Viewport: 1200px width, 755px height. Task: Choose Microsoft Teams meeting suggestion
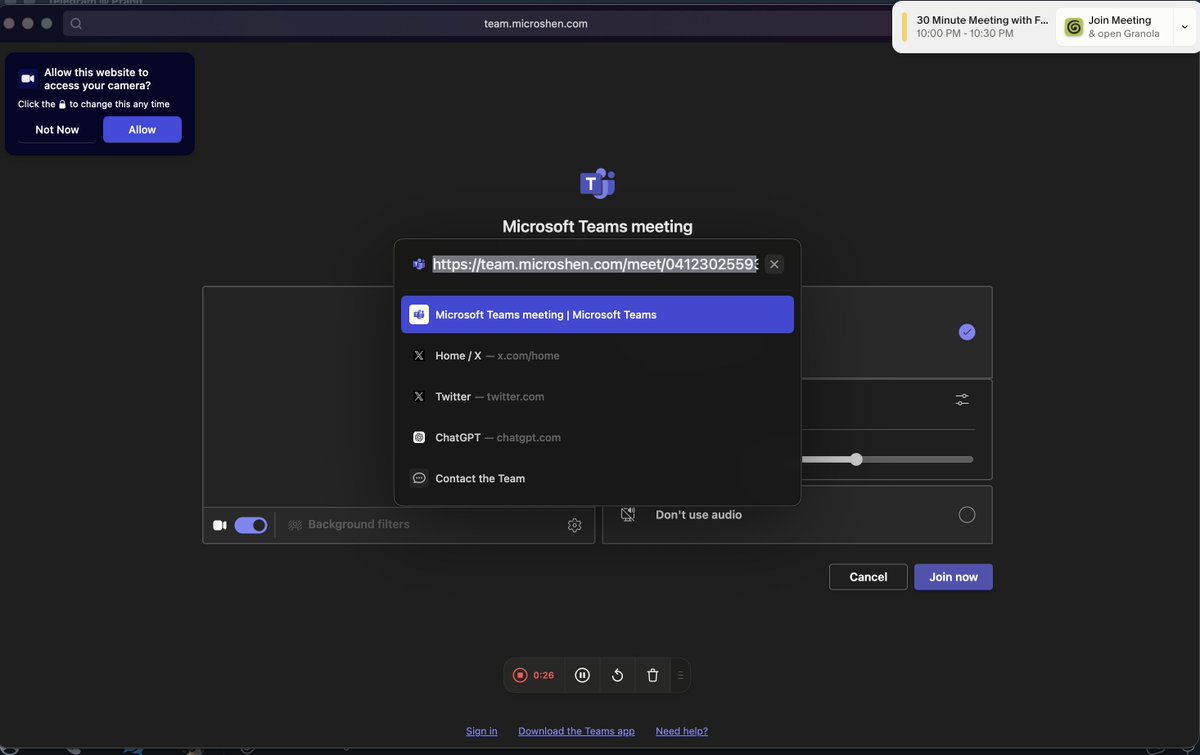pyautogui.click(x=597, y=315)
